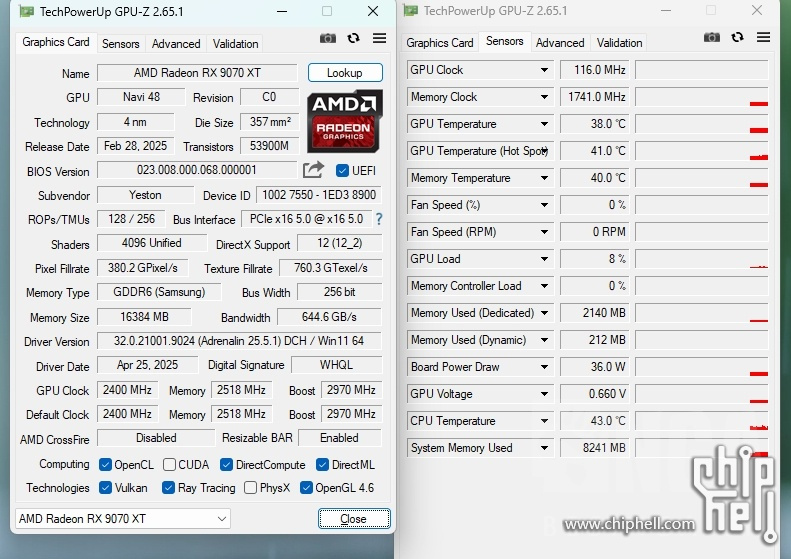Expand the Memory Used (Dynamic) dropdown
The width and height of the screenshot is (791, 559).
[x=544, y=340]
